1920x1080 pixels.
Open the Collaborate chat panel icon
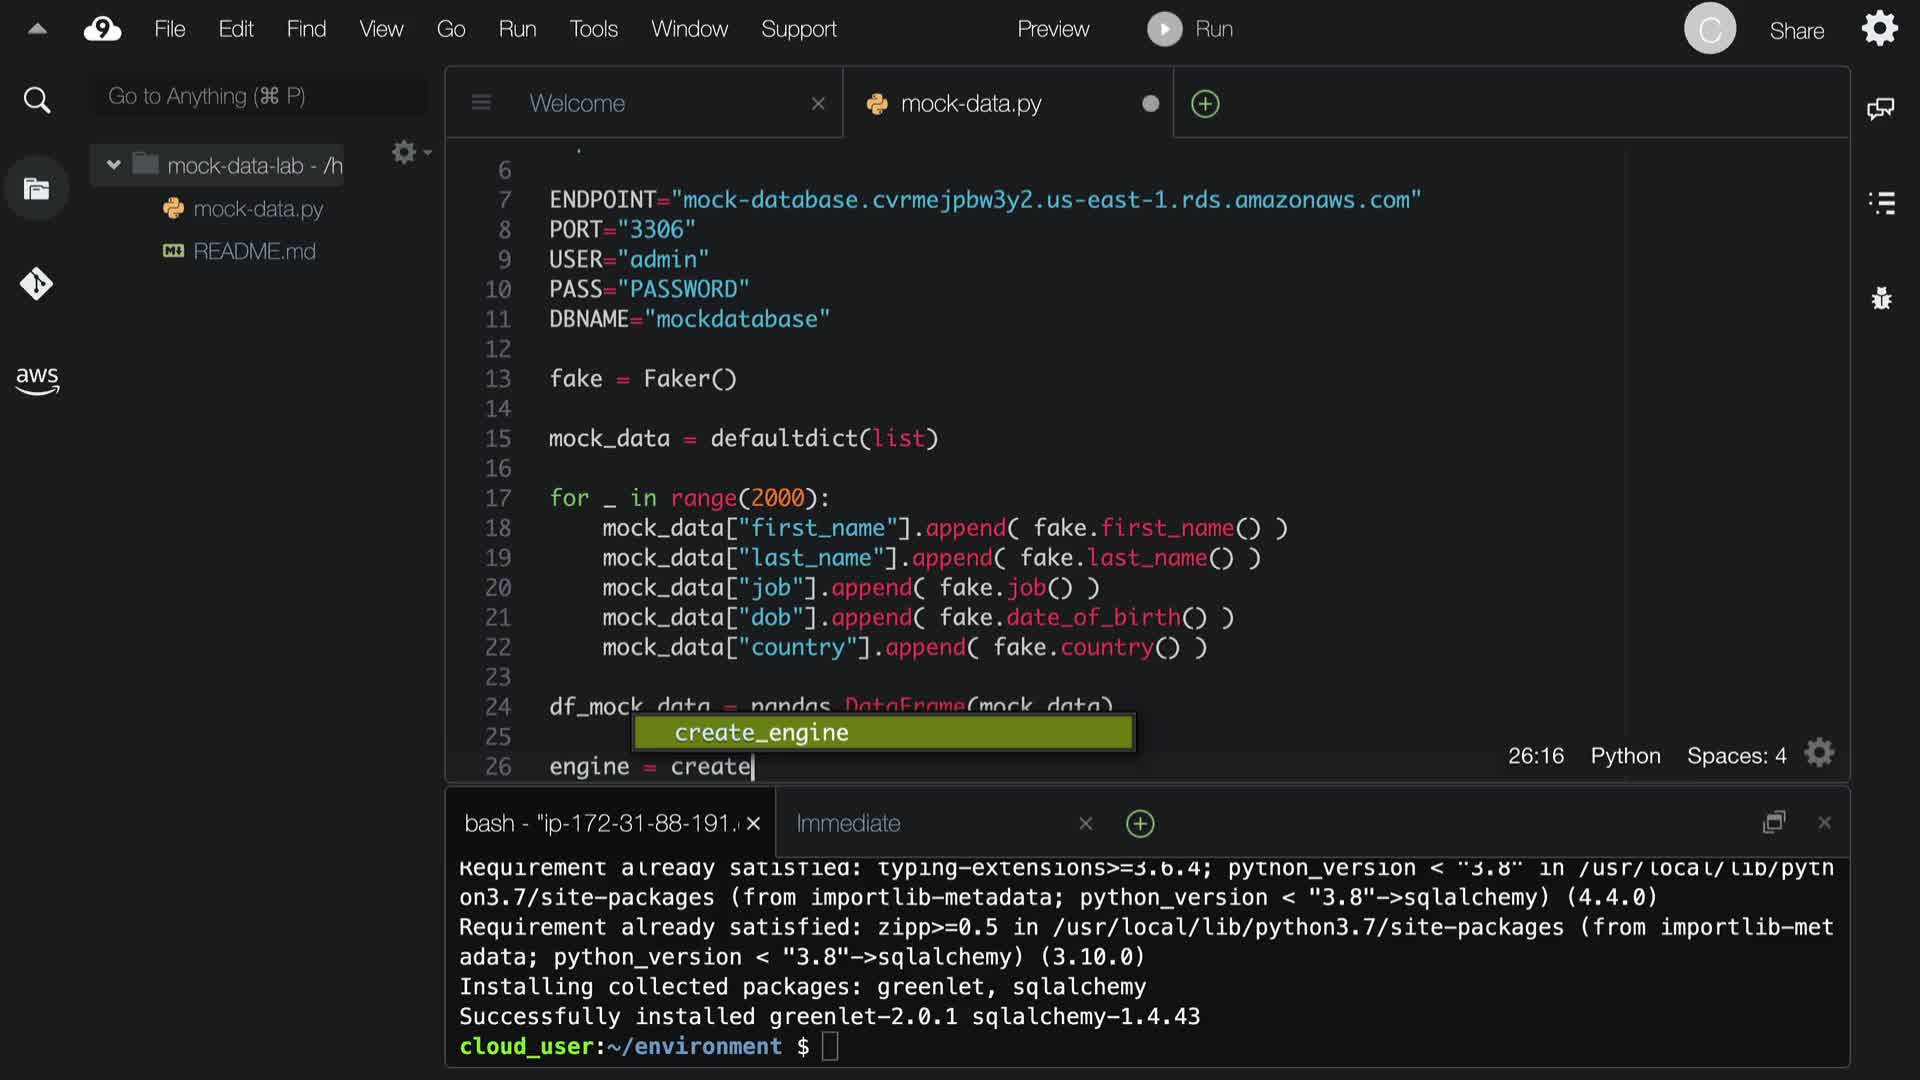tap(1880, 108)
